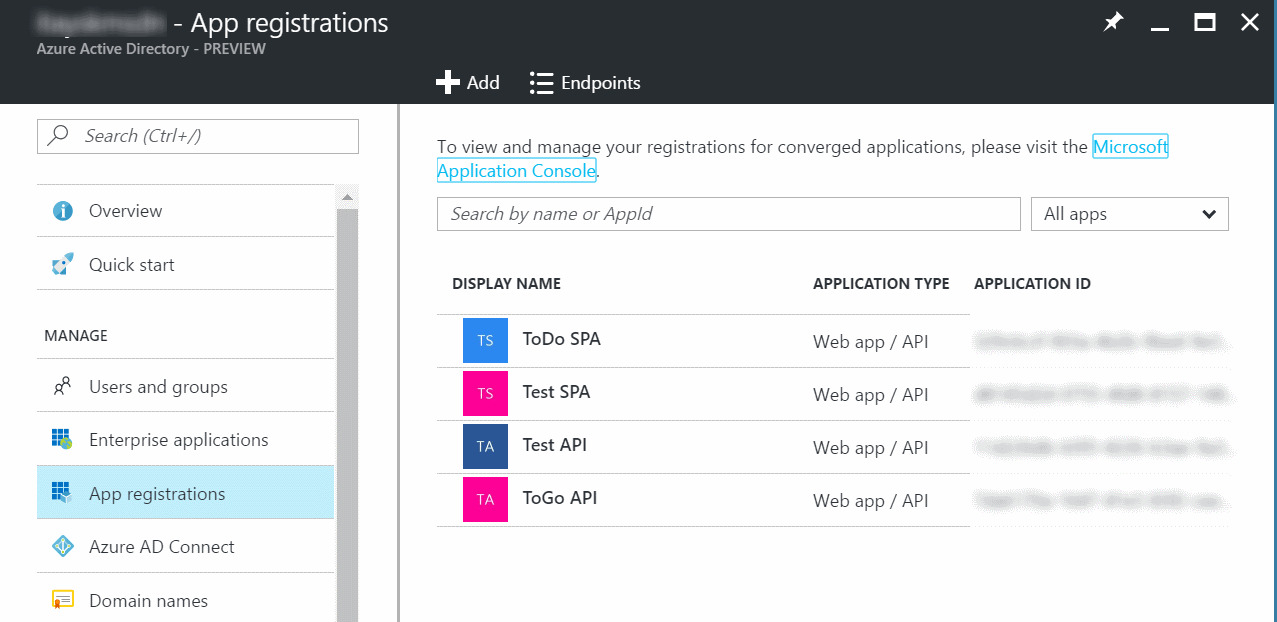Screen dimensions: 1277x622
Task: Click the Users and groups icon
Action: click(x=63, y=387)
